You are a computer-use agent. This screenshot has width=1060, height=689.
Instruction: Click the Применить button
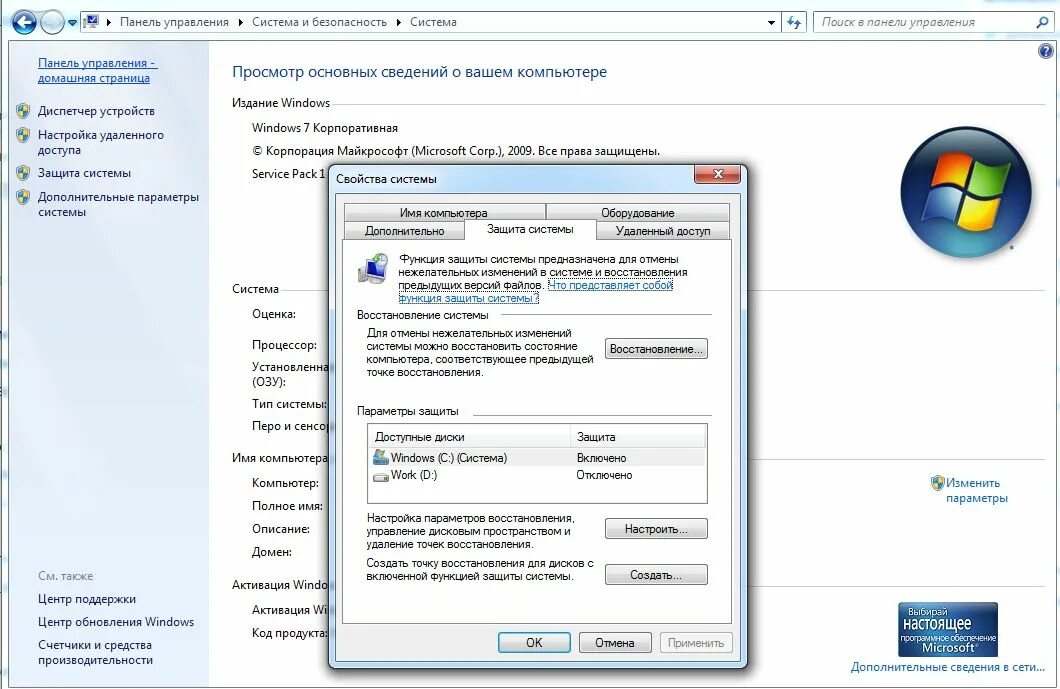click(696, 642)
